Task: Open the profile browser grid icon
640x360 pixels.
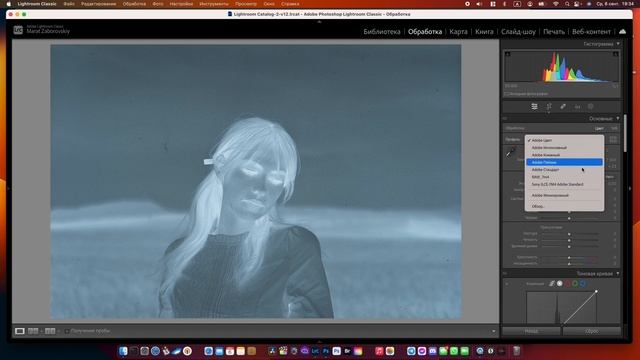Action: pyautogui.click(x=613, y=139)
